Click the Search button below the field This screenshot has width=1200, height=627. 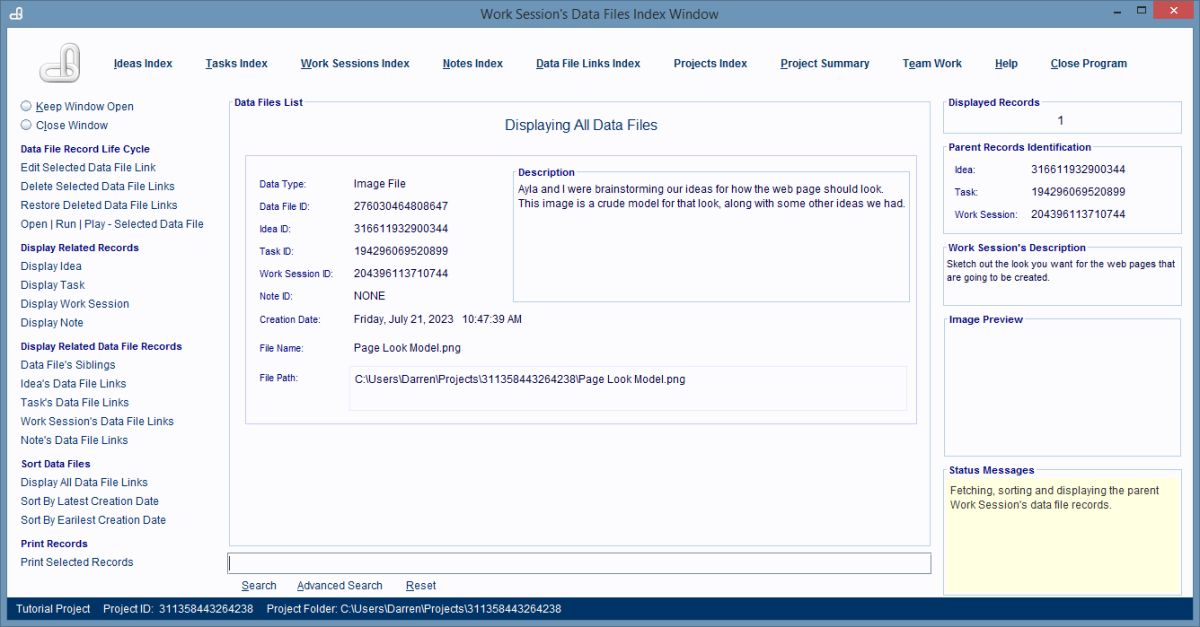259,586
